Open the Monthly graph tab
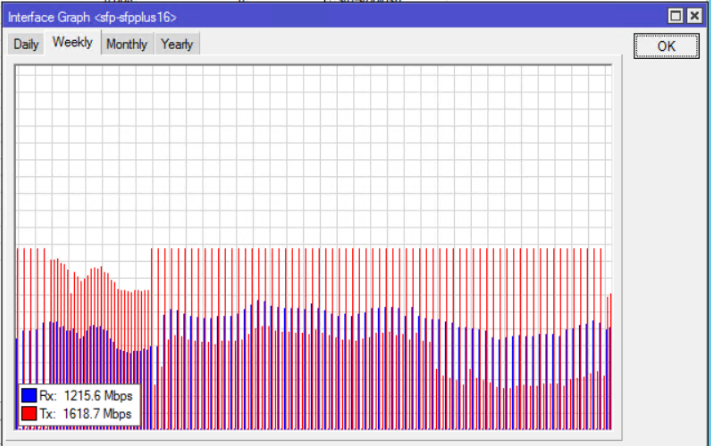 pos(127,44)
